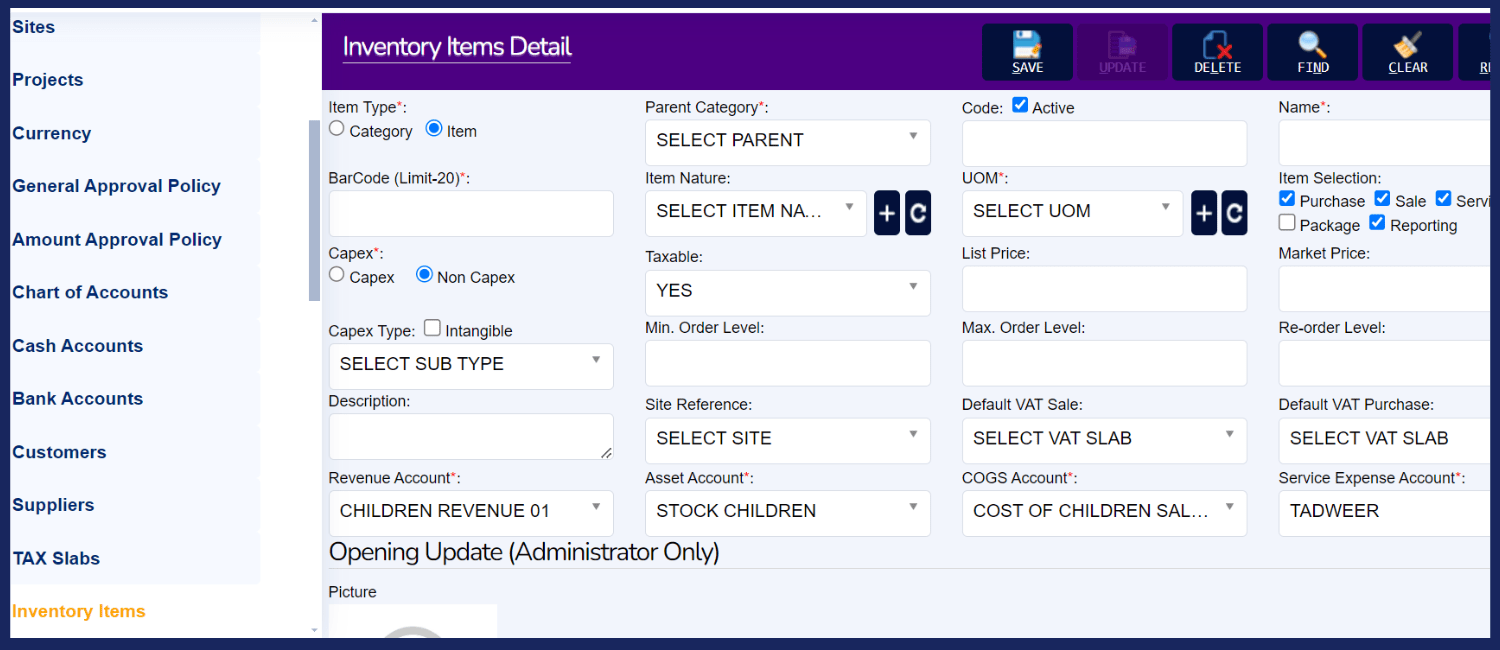Choose the Capex radio option
This screenshot has width=1500, height=650.
[337, 275]
